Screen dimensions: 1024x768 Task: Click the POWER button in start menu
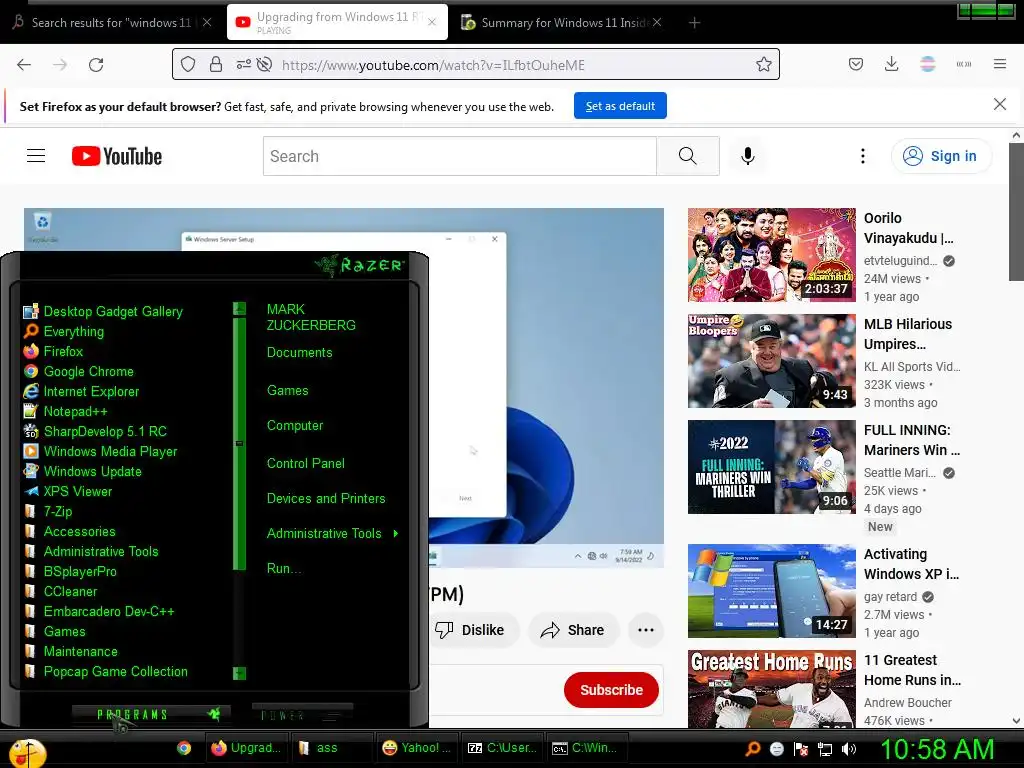click(302, 715)
